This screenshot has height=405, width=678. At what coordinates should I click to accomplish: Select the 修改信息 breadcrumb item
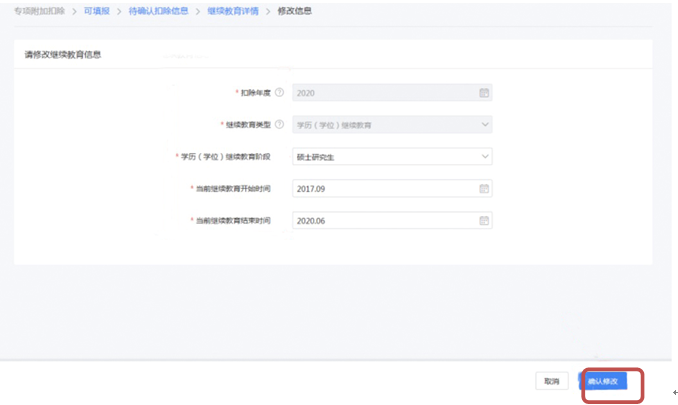tap(295, 11)
